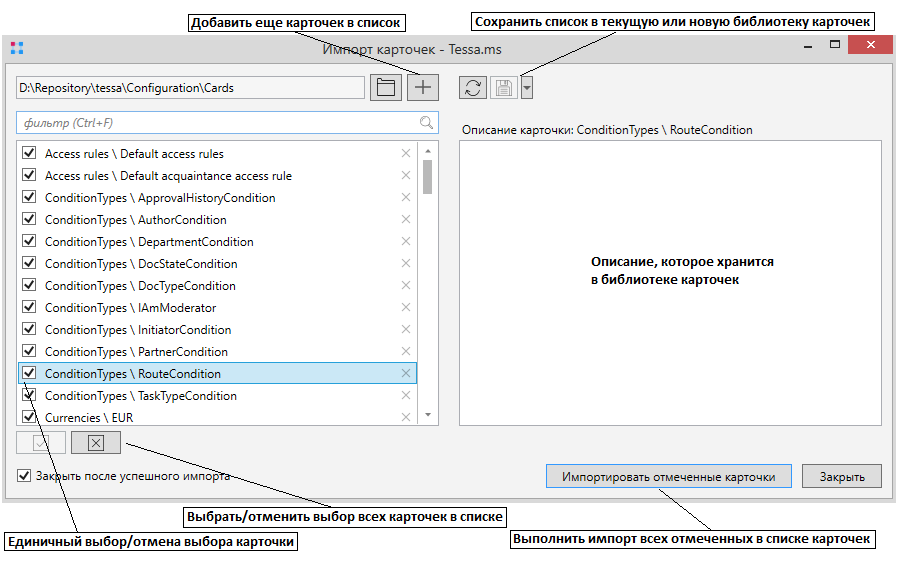
Task: Click the uncheck all cards icon button
Action: coord(95,442)
